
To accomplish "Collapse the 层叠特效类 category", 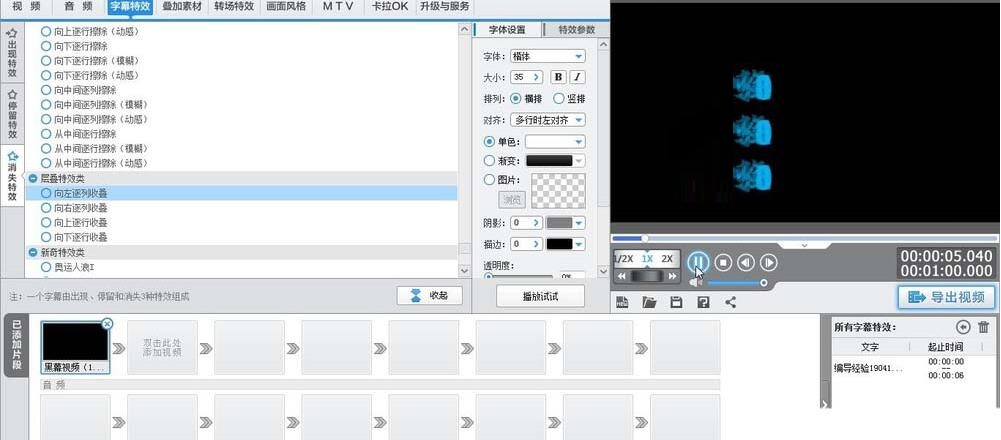I will coord(33,179).
